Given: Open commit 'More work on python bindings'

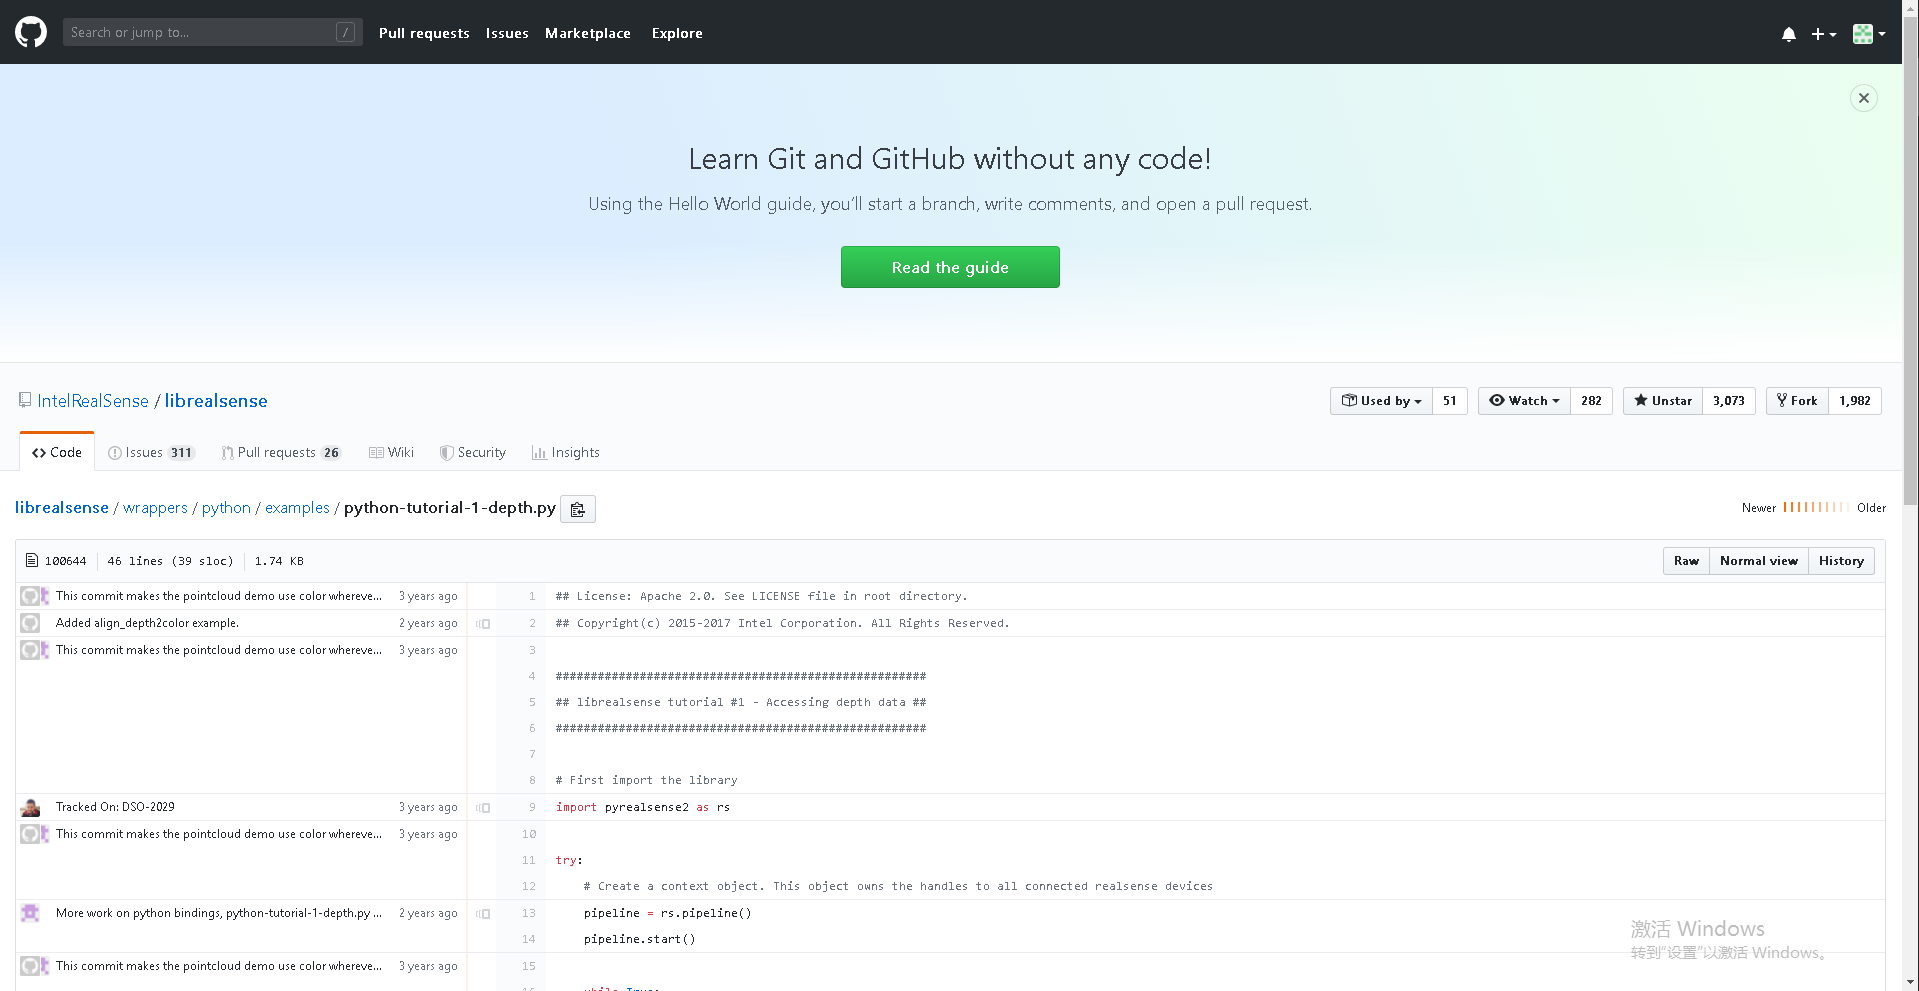Looking at the screenshot, I should [x=219, y=913].
